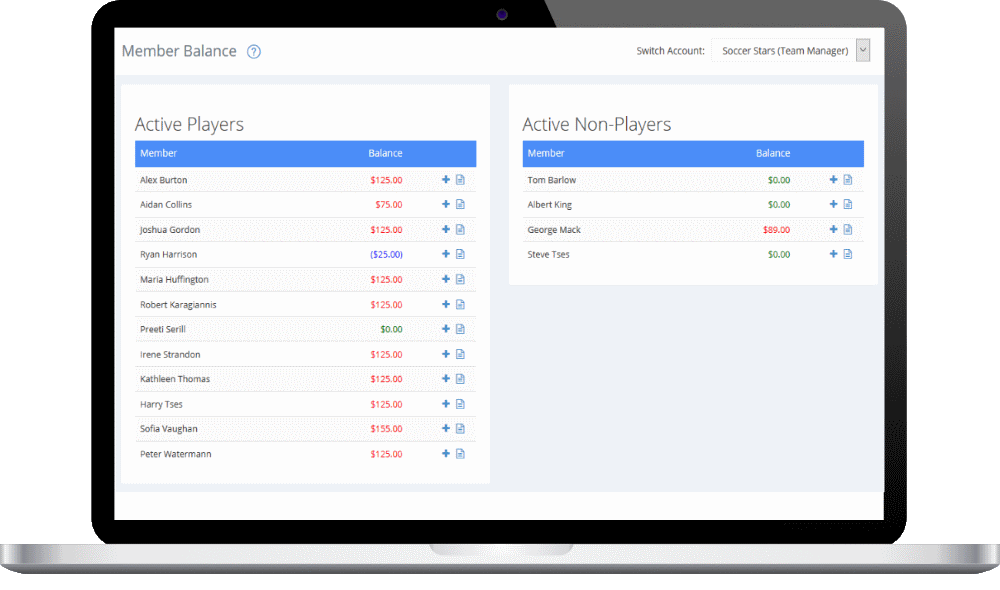The image size is (1000, 590).
Task: Select member name Aidan Collins
Action: (x=166, y=205)
